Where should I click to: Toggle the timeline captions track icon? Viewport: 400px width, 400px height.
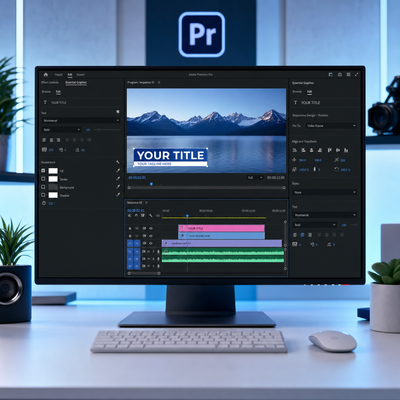point(158,216)
